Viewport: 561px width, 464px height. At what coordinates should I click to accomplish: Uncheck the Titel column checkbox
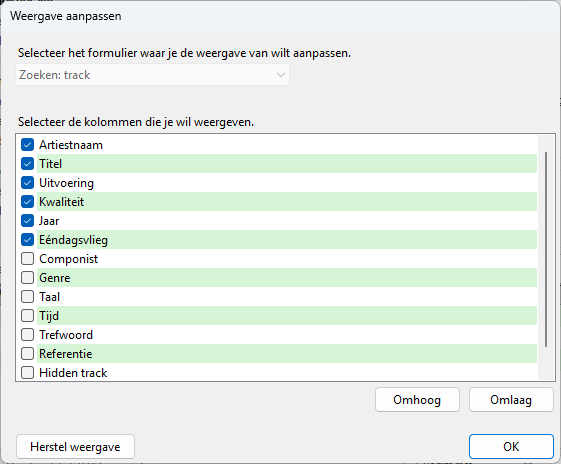point(28,164)
